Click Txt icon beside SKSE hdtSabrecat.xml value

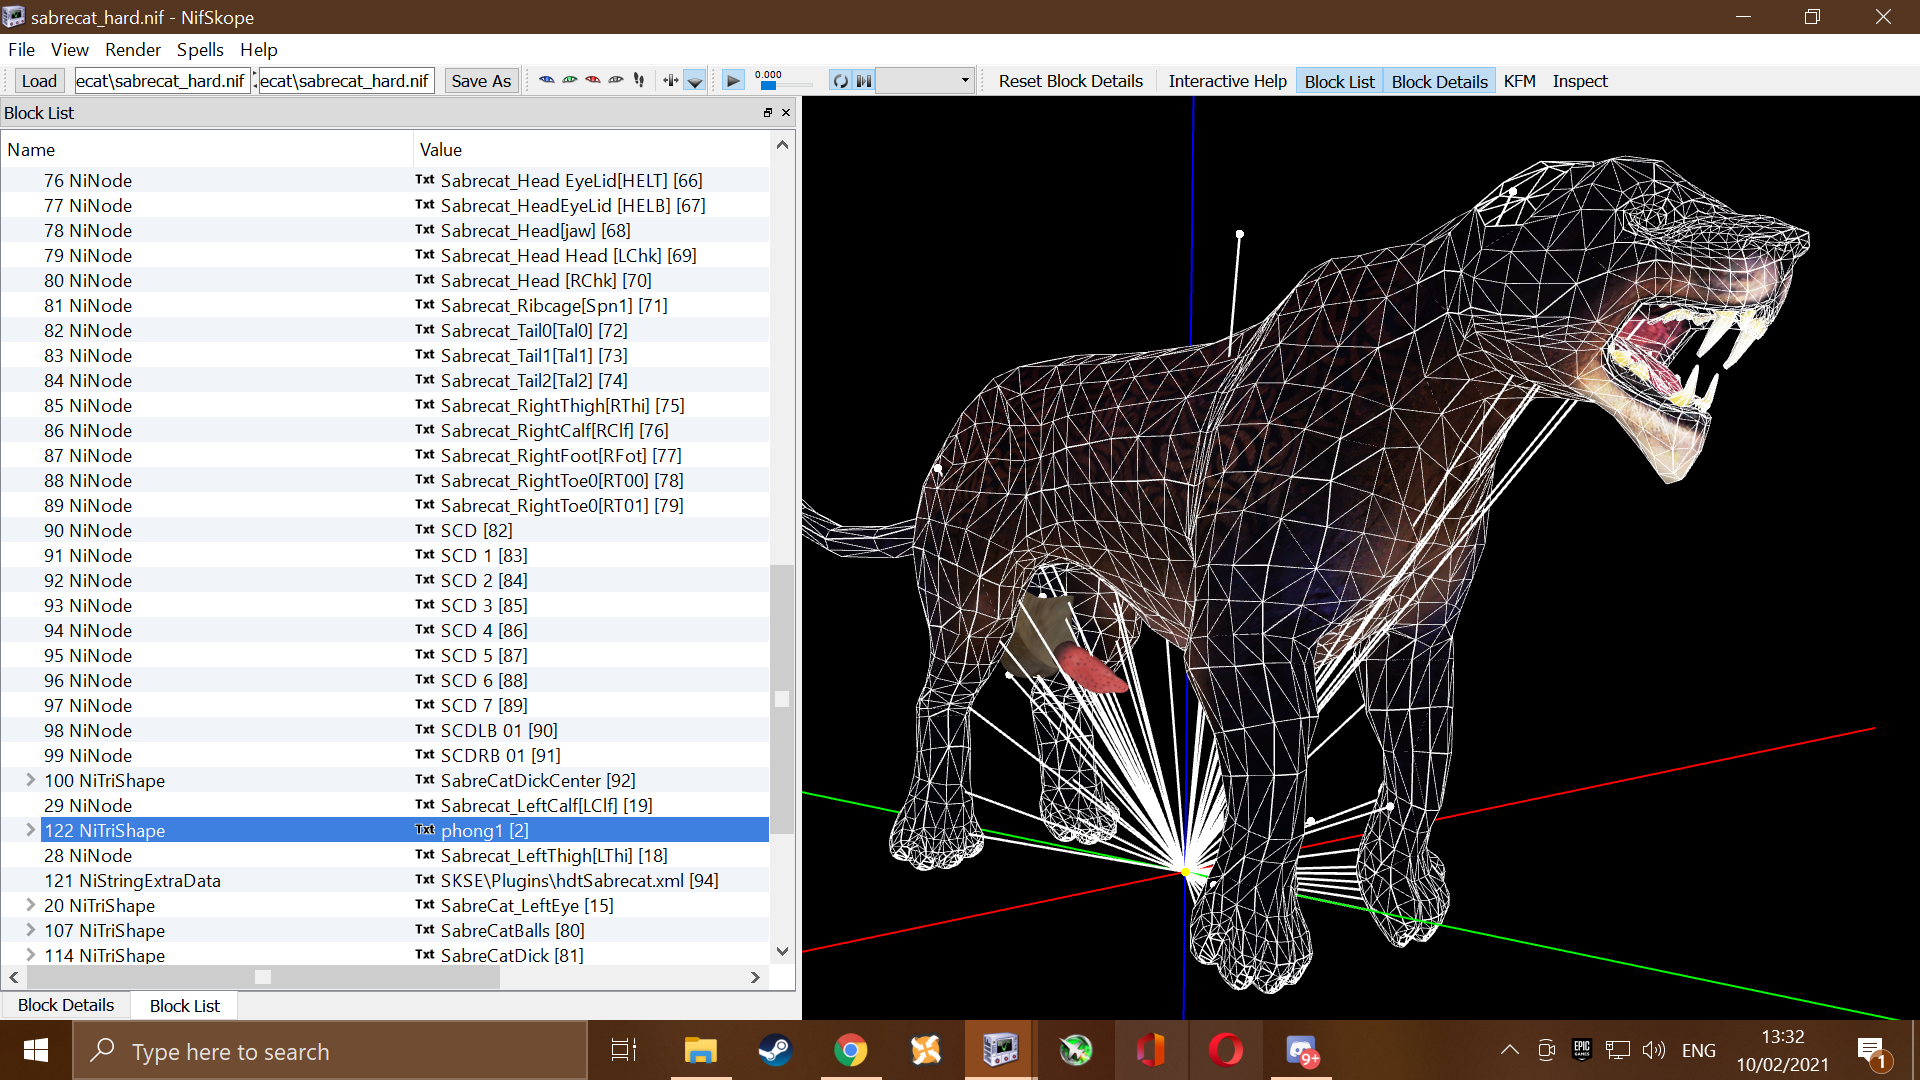[425, 880]
